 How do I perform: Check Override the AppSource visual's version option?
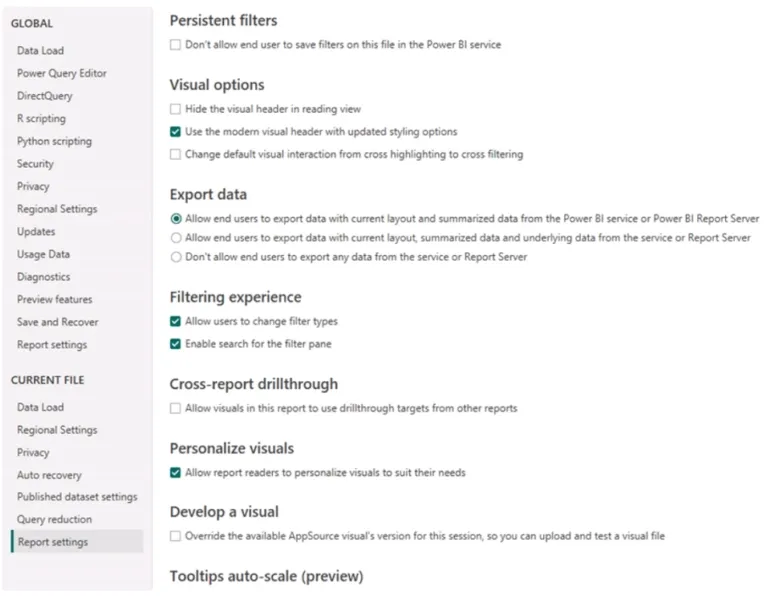(175, 536)
